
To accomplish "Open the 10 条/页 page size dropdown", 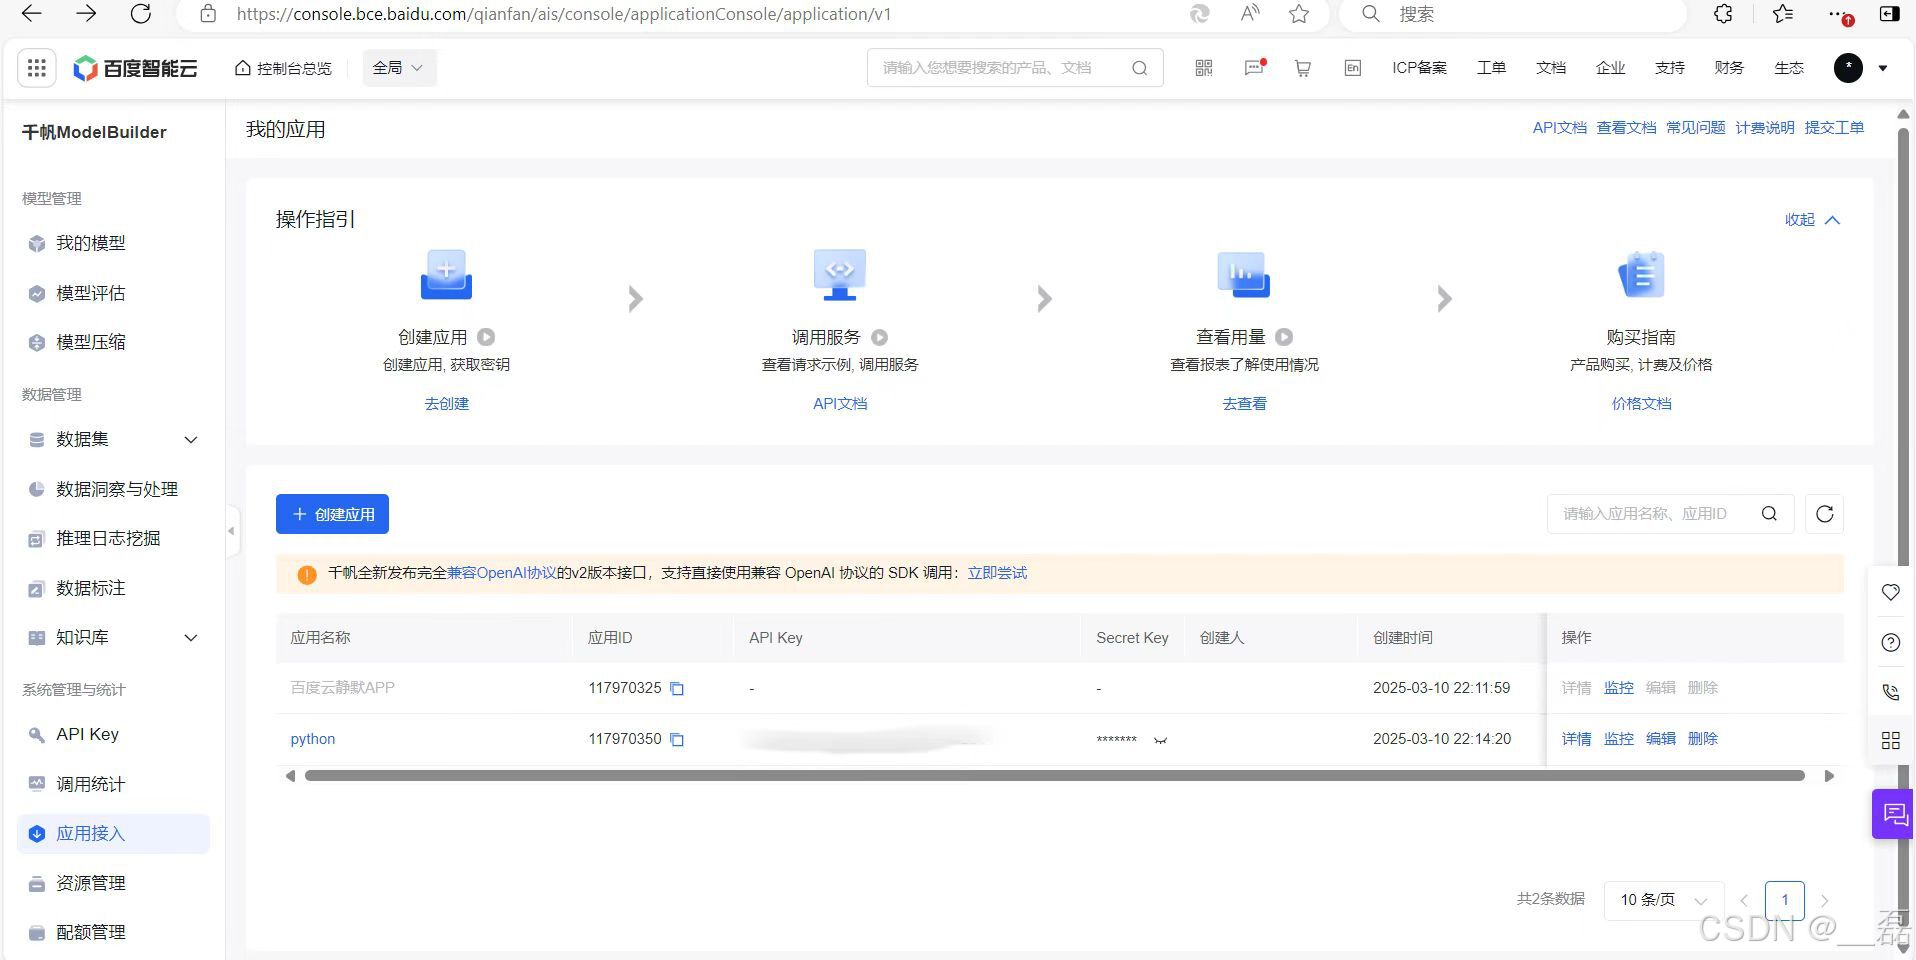I will pos(1663,900).
